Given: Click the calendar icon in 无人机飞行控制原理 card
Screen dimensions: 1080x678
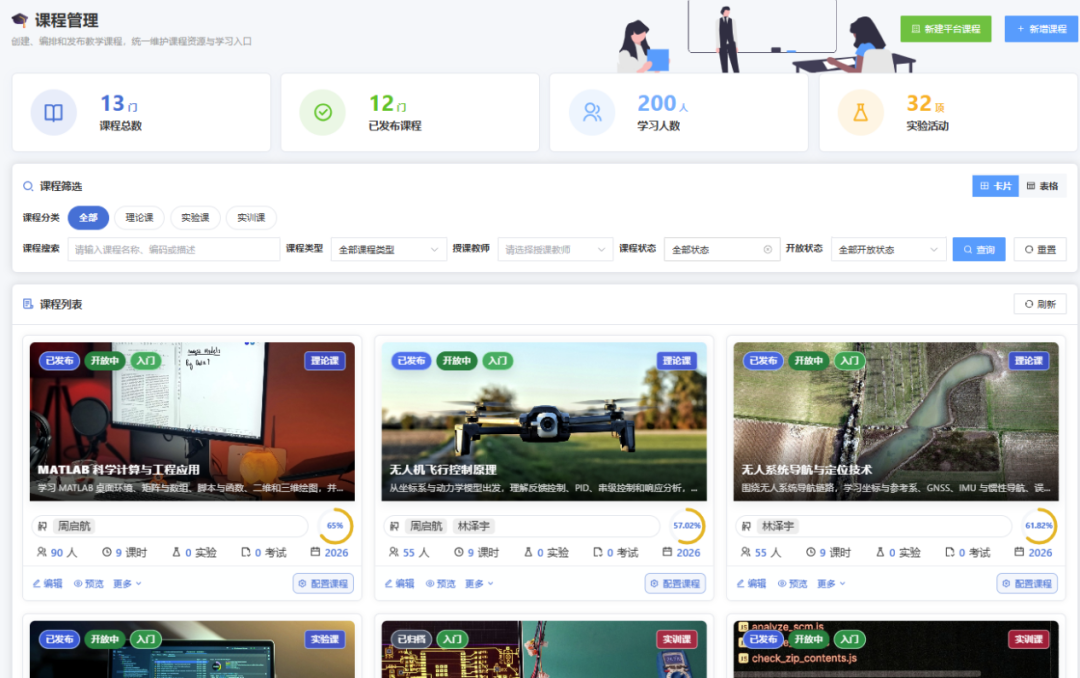Looking at the screenshot, I should pyautogui.click(x=667, y=552).
